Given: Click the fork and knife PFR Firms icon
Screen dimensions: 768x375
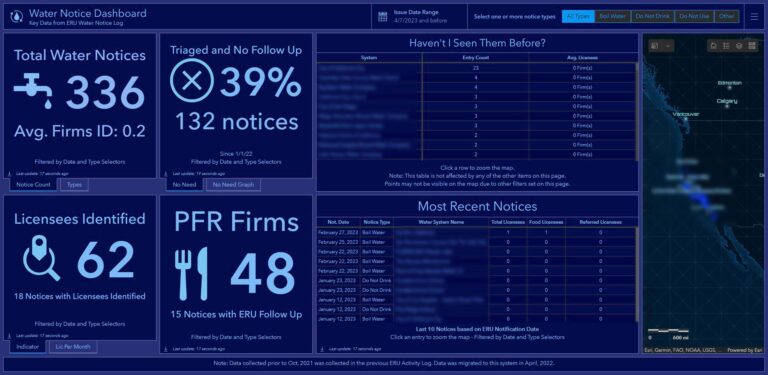Looking at the screenshot, I should [192, 274].
